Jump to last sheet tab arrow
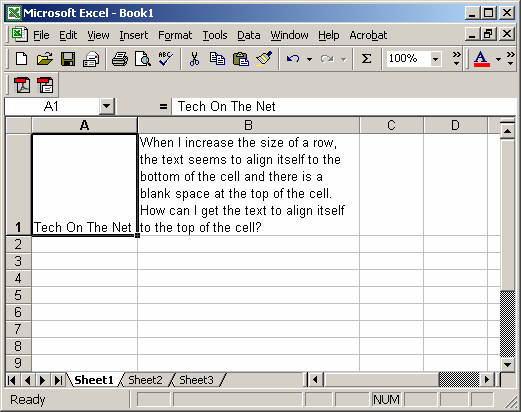The width and height of the screenshot is (521, 412). coord(58,380)
